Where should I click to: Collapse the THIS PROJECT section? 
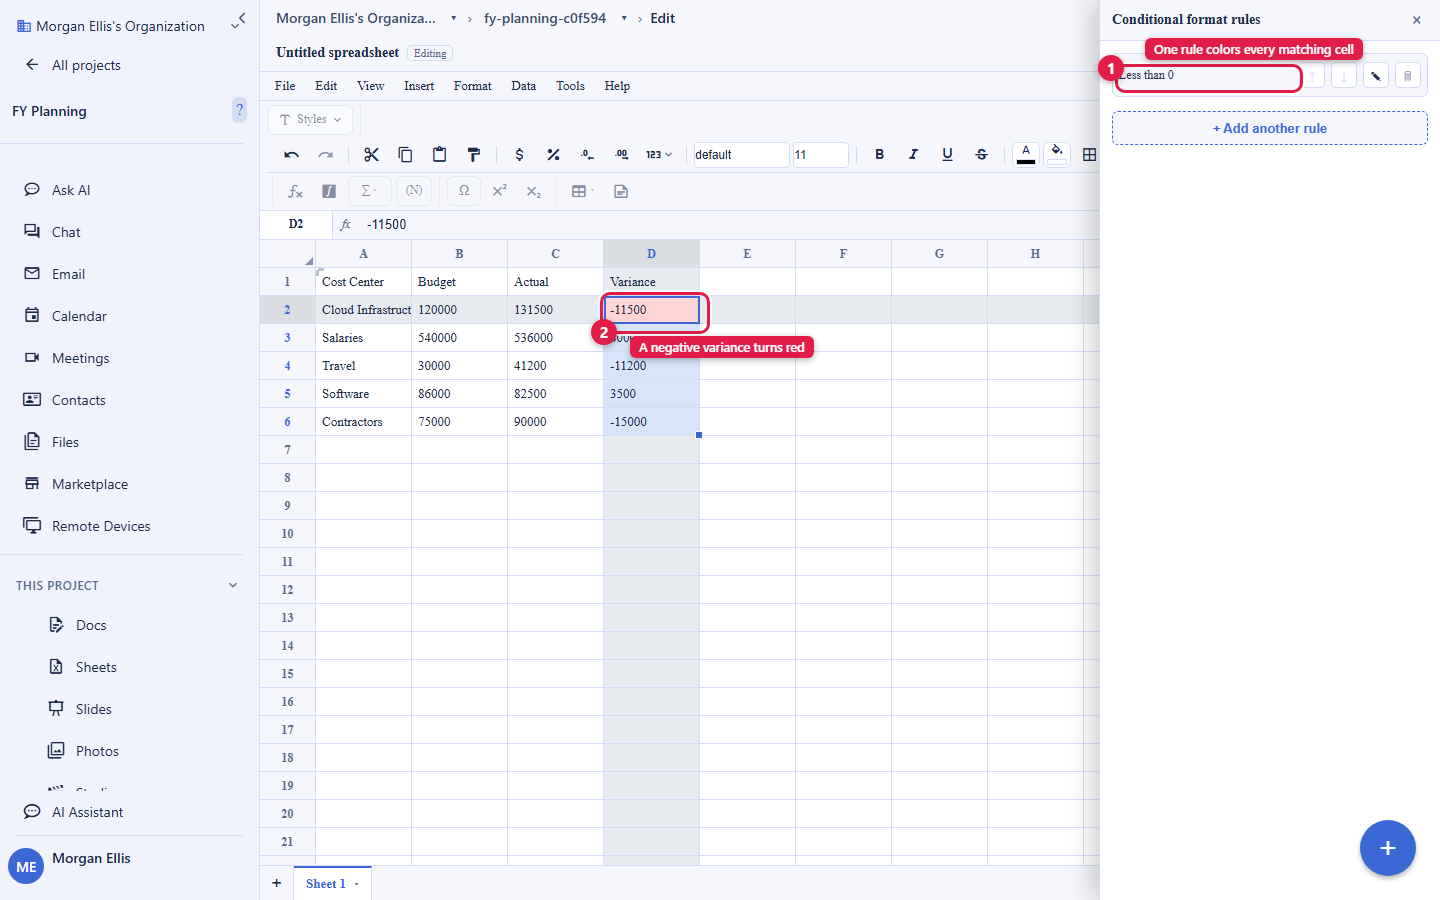pyautogui.click(x=233, y=585)
